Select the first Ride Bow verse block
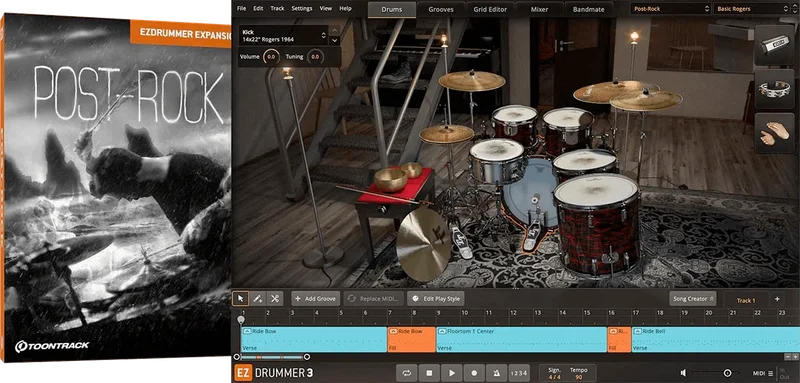This screenshot has width=800, height=383. (314, 340)
